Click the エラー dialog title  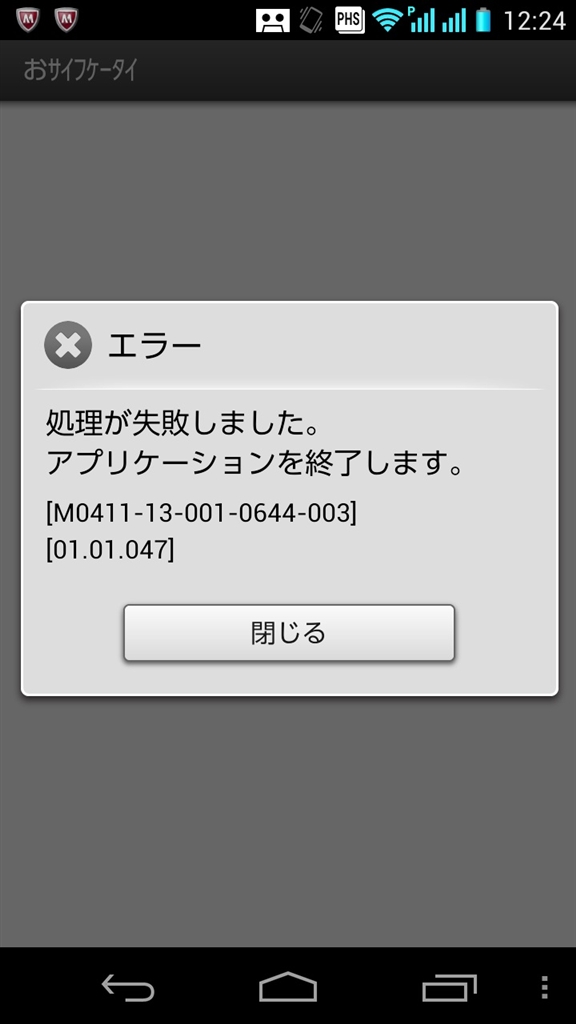154,345
